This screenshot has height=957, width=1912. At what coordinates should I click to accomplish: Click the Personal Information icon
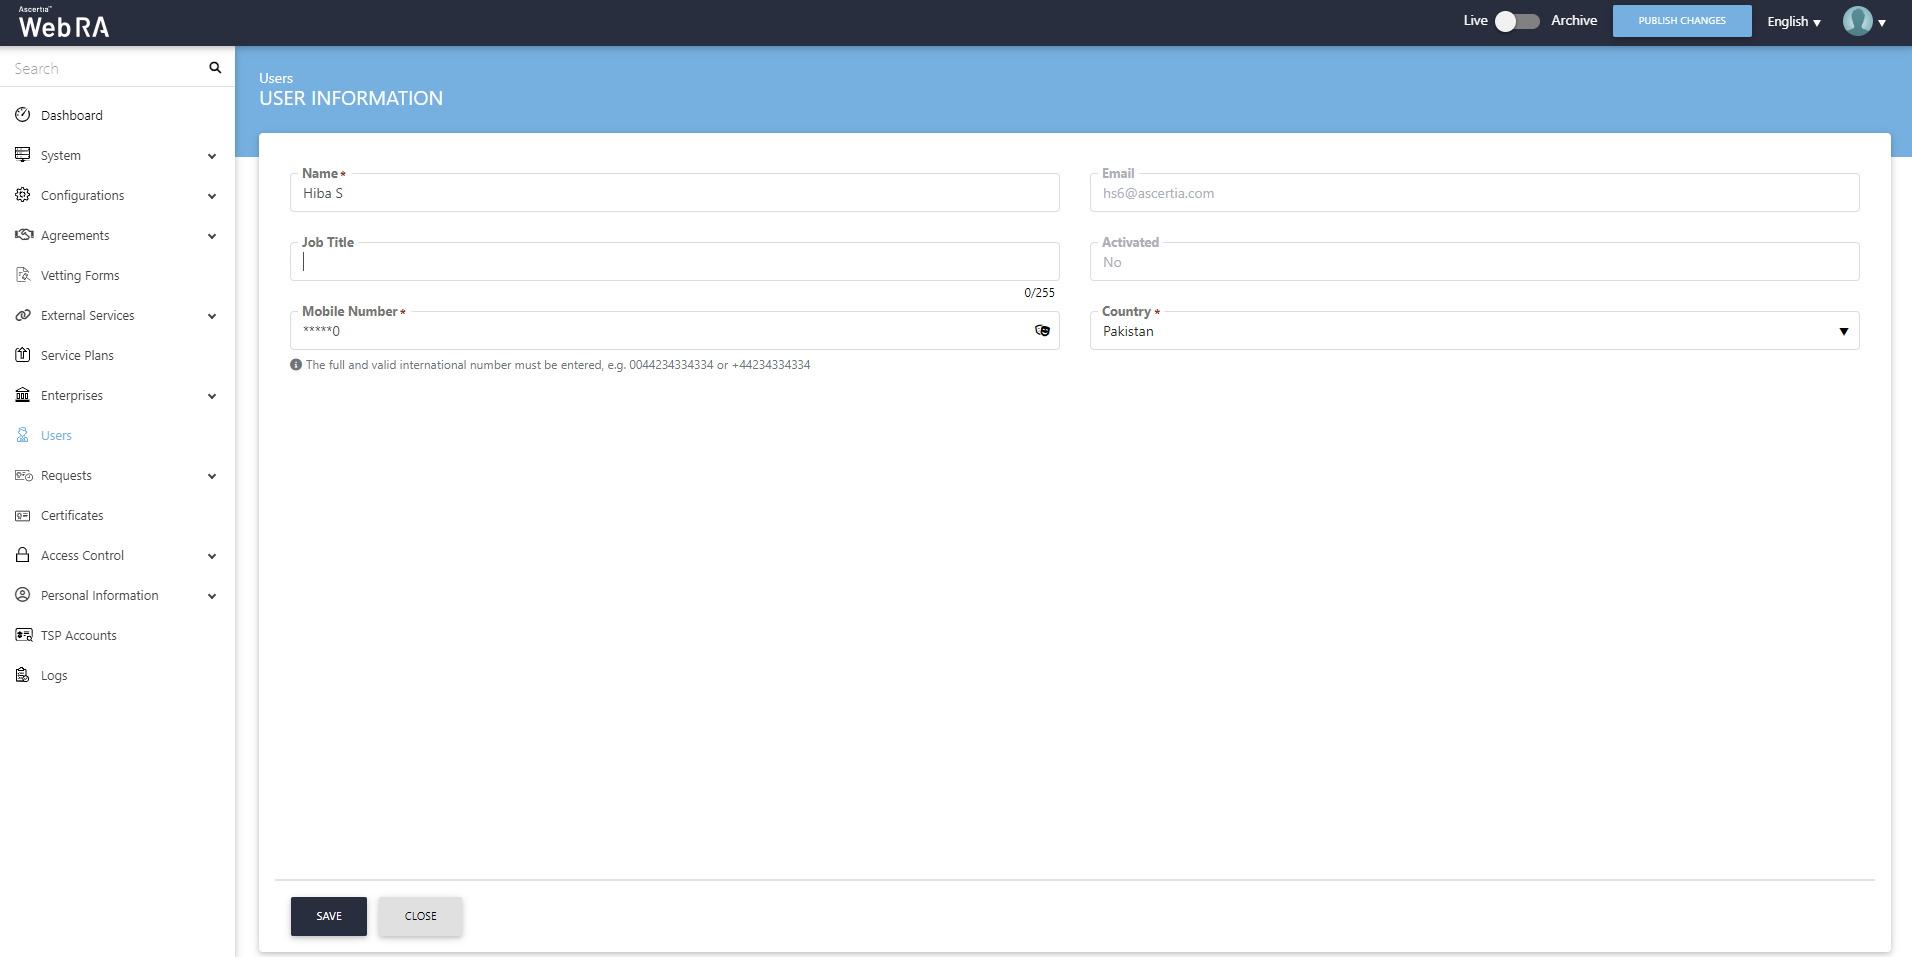click(22, 595)
